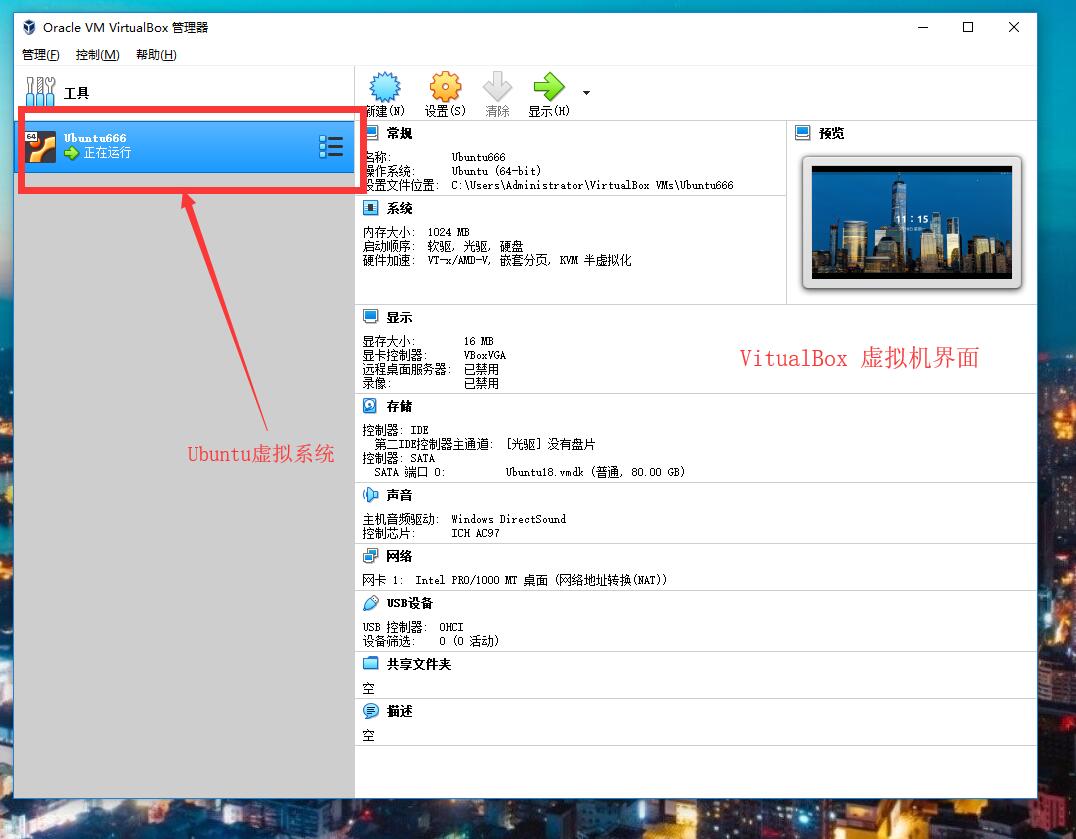Screen dimensions: 1076x839
Task: Open Settings (设置) gear toolbar icon
Action: pos(445,87)
